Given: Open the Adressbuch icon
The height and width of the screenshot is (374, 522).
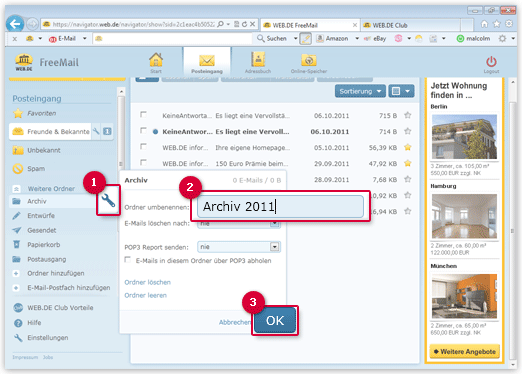Looking at the screenshot, I should [x=258, y=60].
